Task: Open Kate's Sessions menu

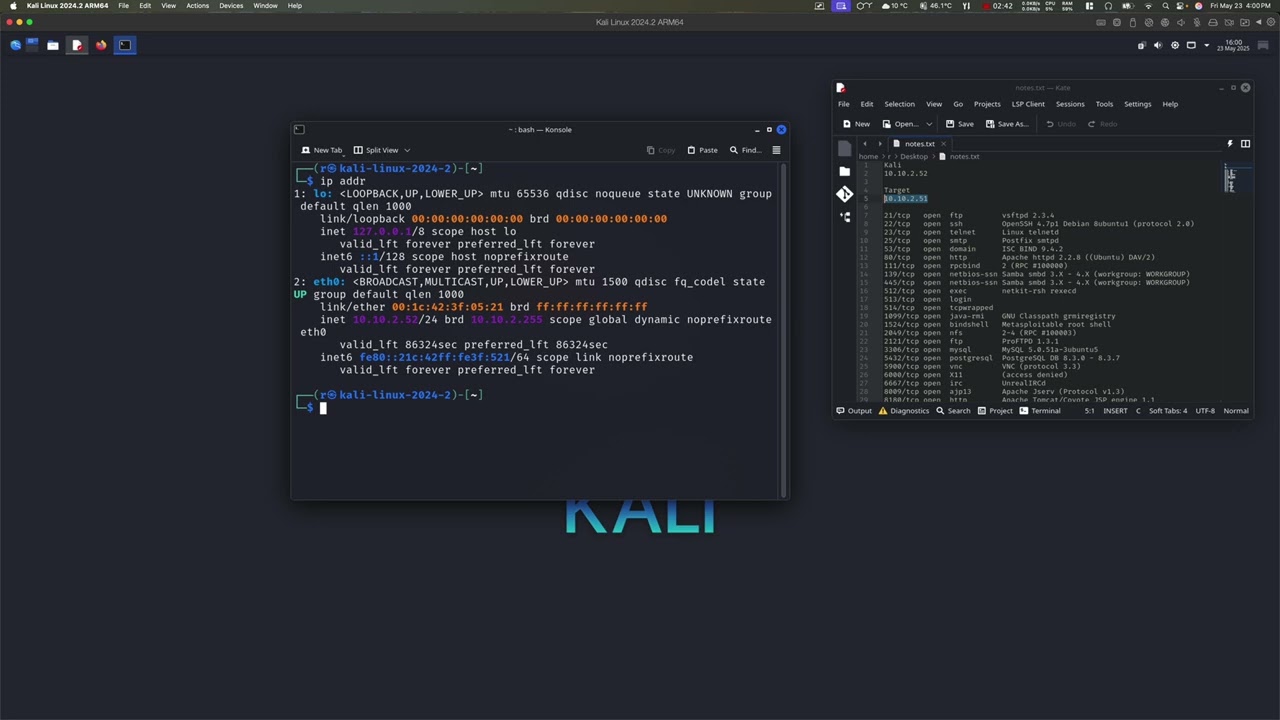Action: [1070, 104]
